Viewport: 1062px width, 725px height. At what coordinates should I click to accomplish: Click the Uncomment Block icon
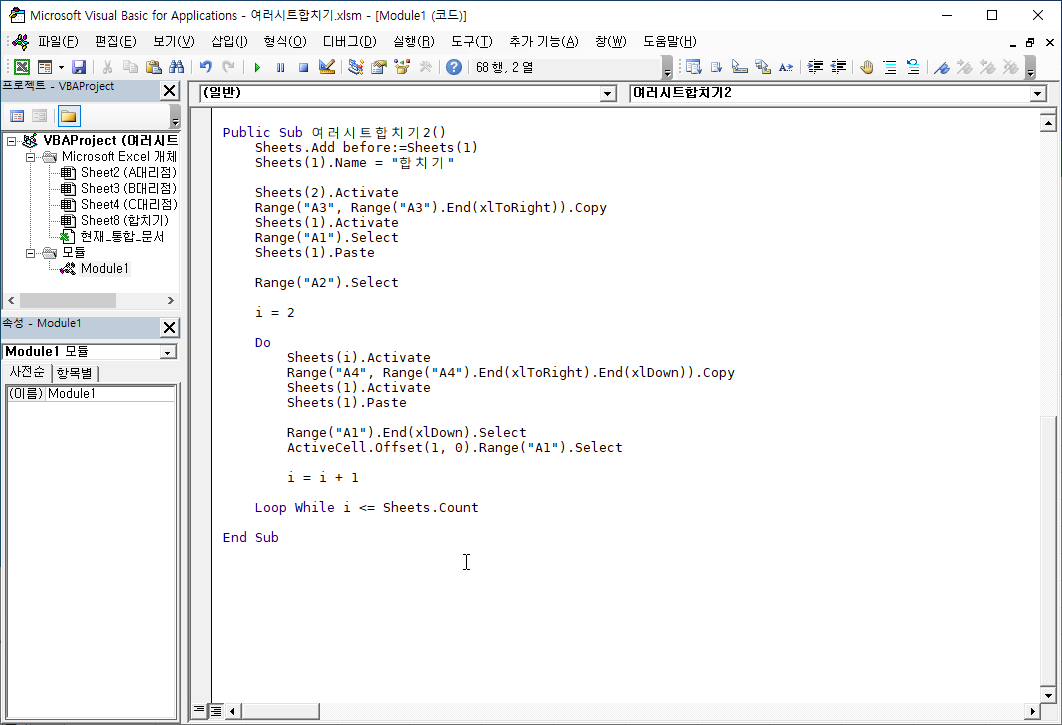click(913, 67)
